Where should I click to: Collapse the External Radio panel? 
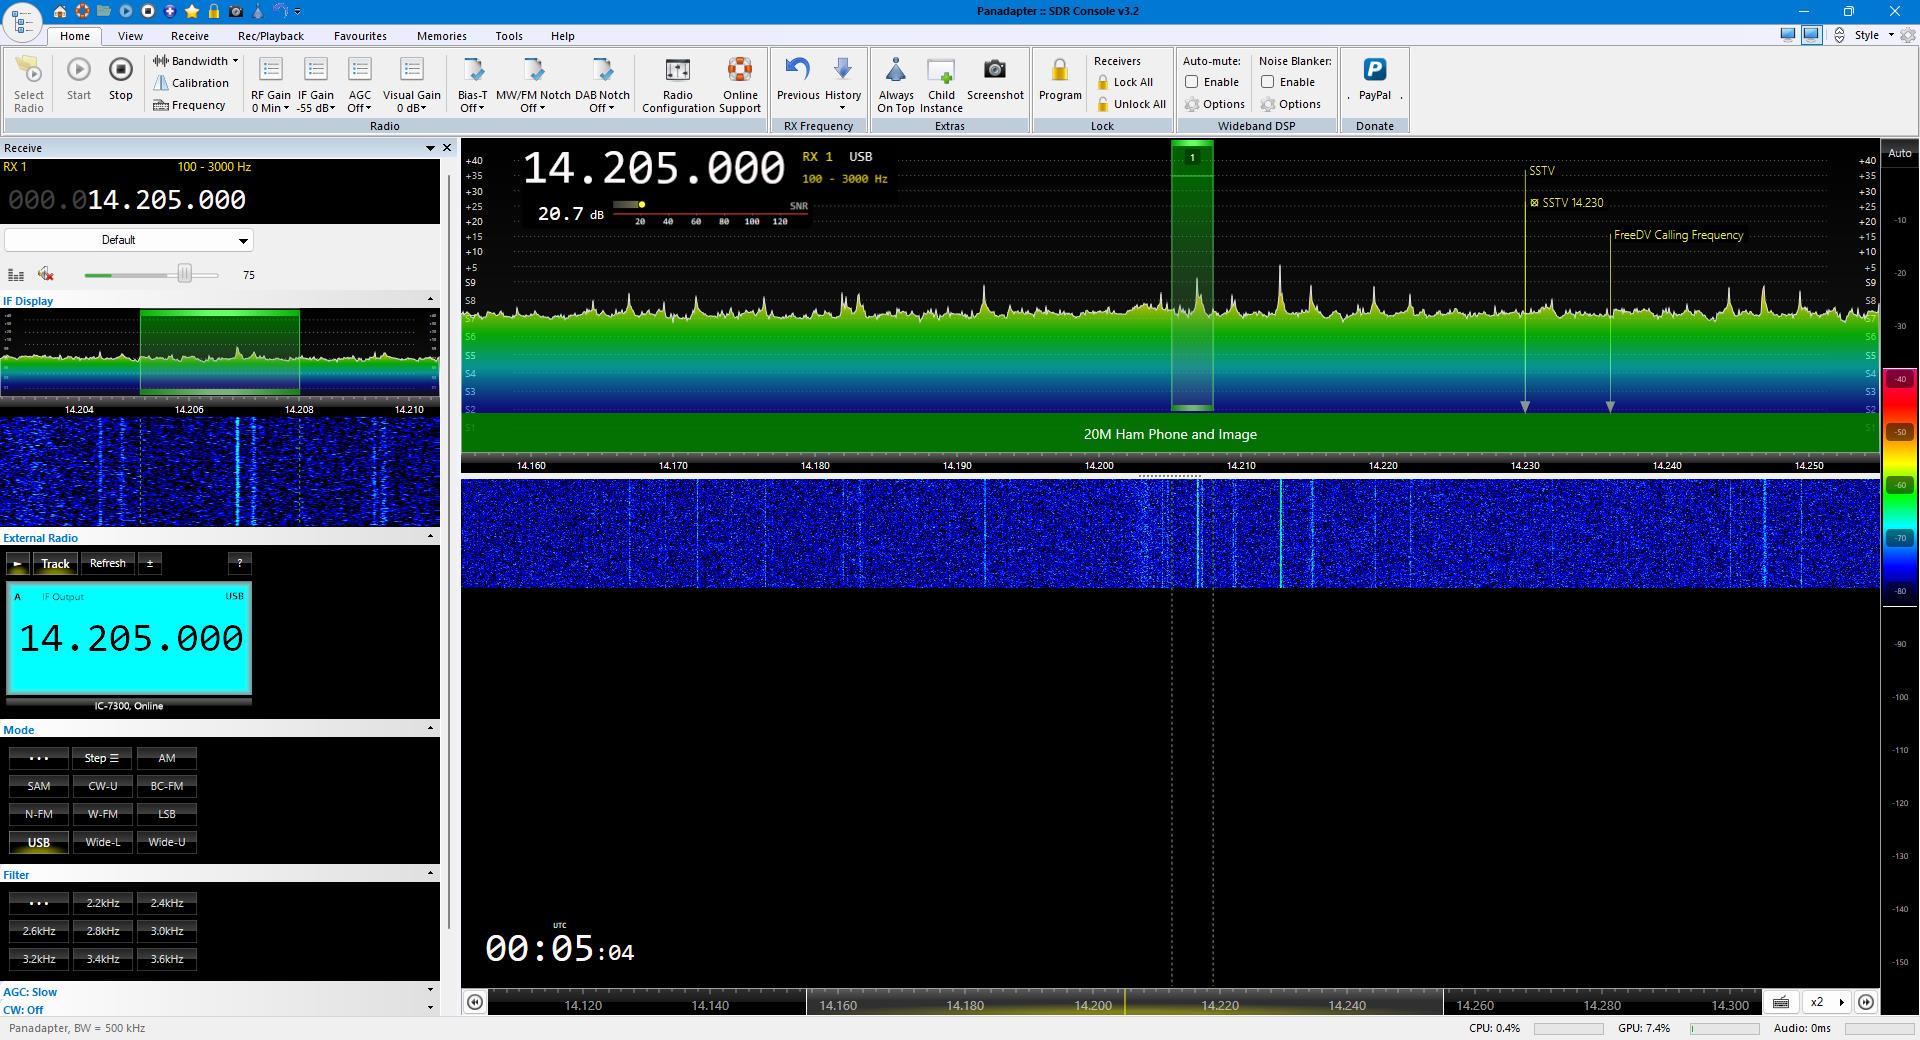[430, 537]
